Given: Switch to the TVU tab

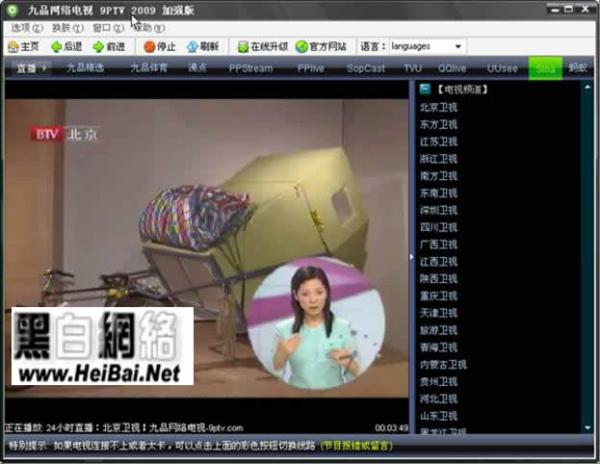Looking at the screenshot, I should coord(412,68).
